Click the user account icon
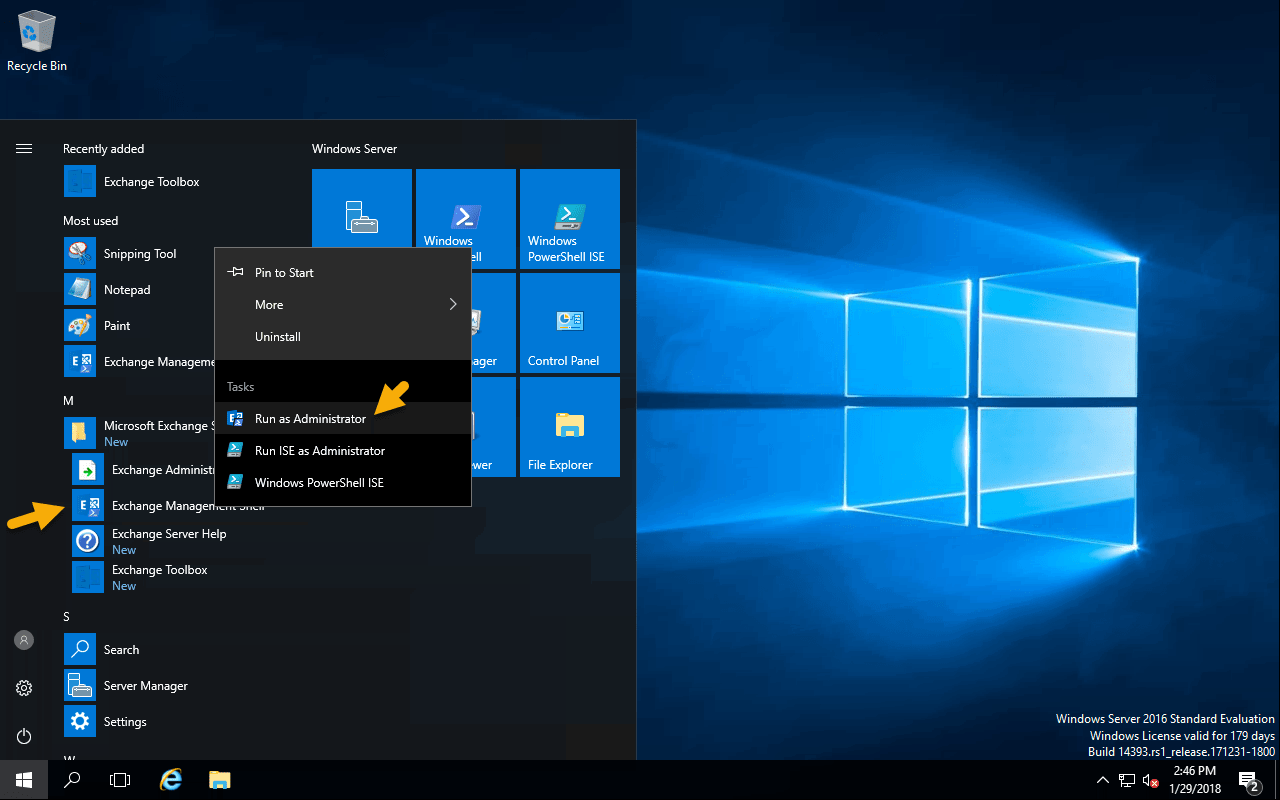Viewport: 1280px width, 800px height. pyautogui.click(x=24, y=640)
